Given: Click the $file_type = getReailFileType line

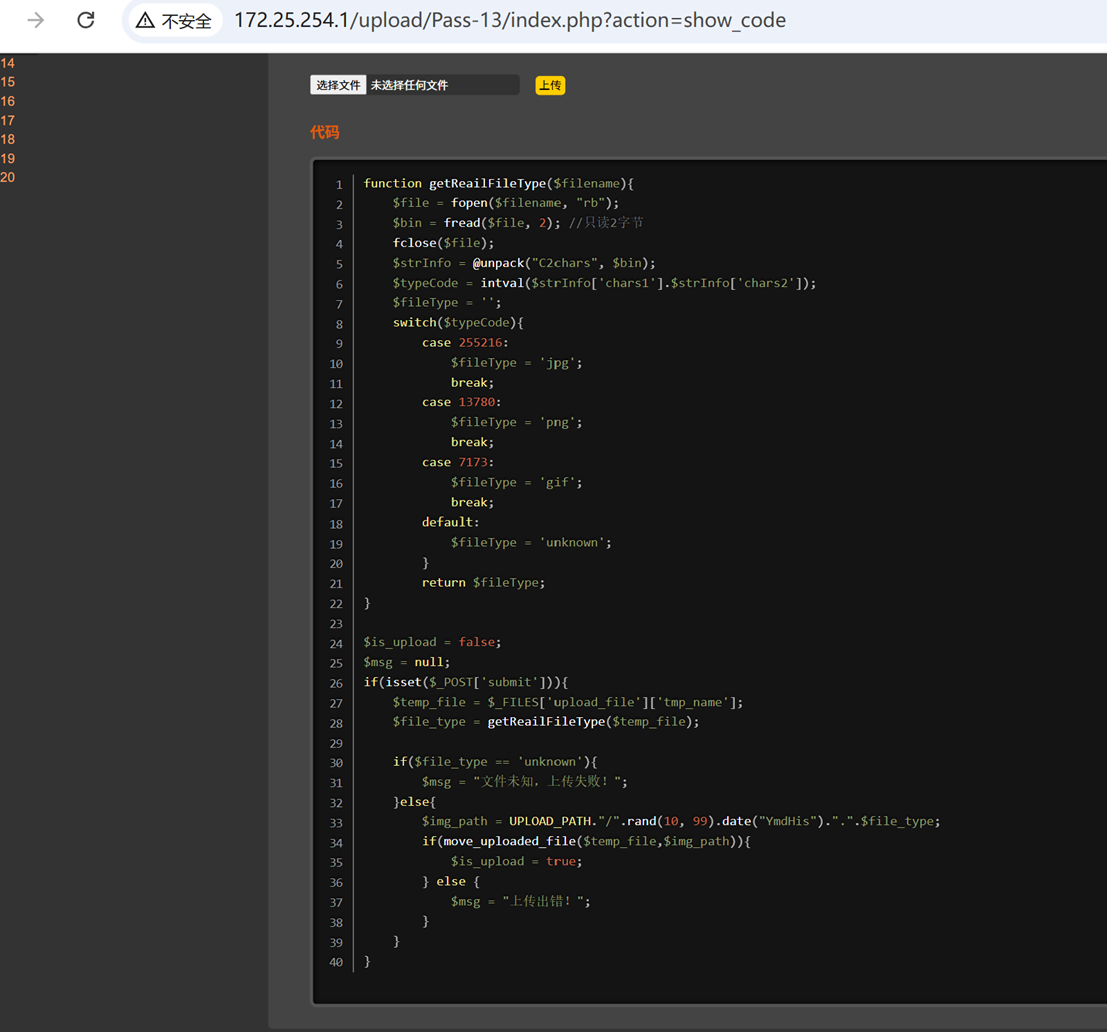Looking at the screenshot, I should coord(546,722).
